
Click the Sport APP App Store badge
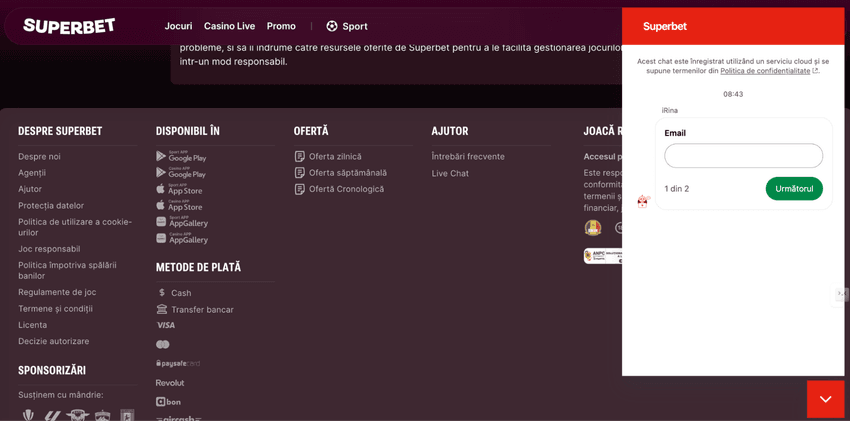[179, 189]
